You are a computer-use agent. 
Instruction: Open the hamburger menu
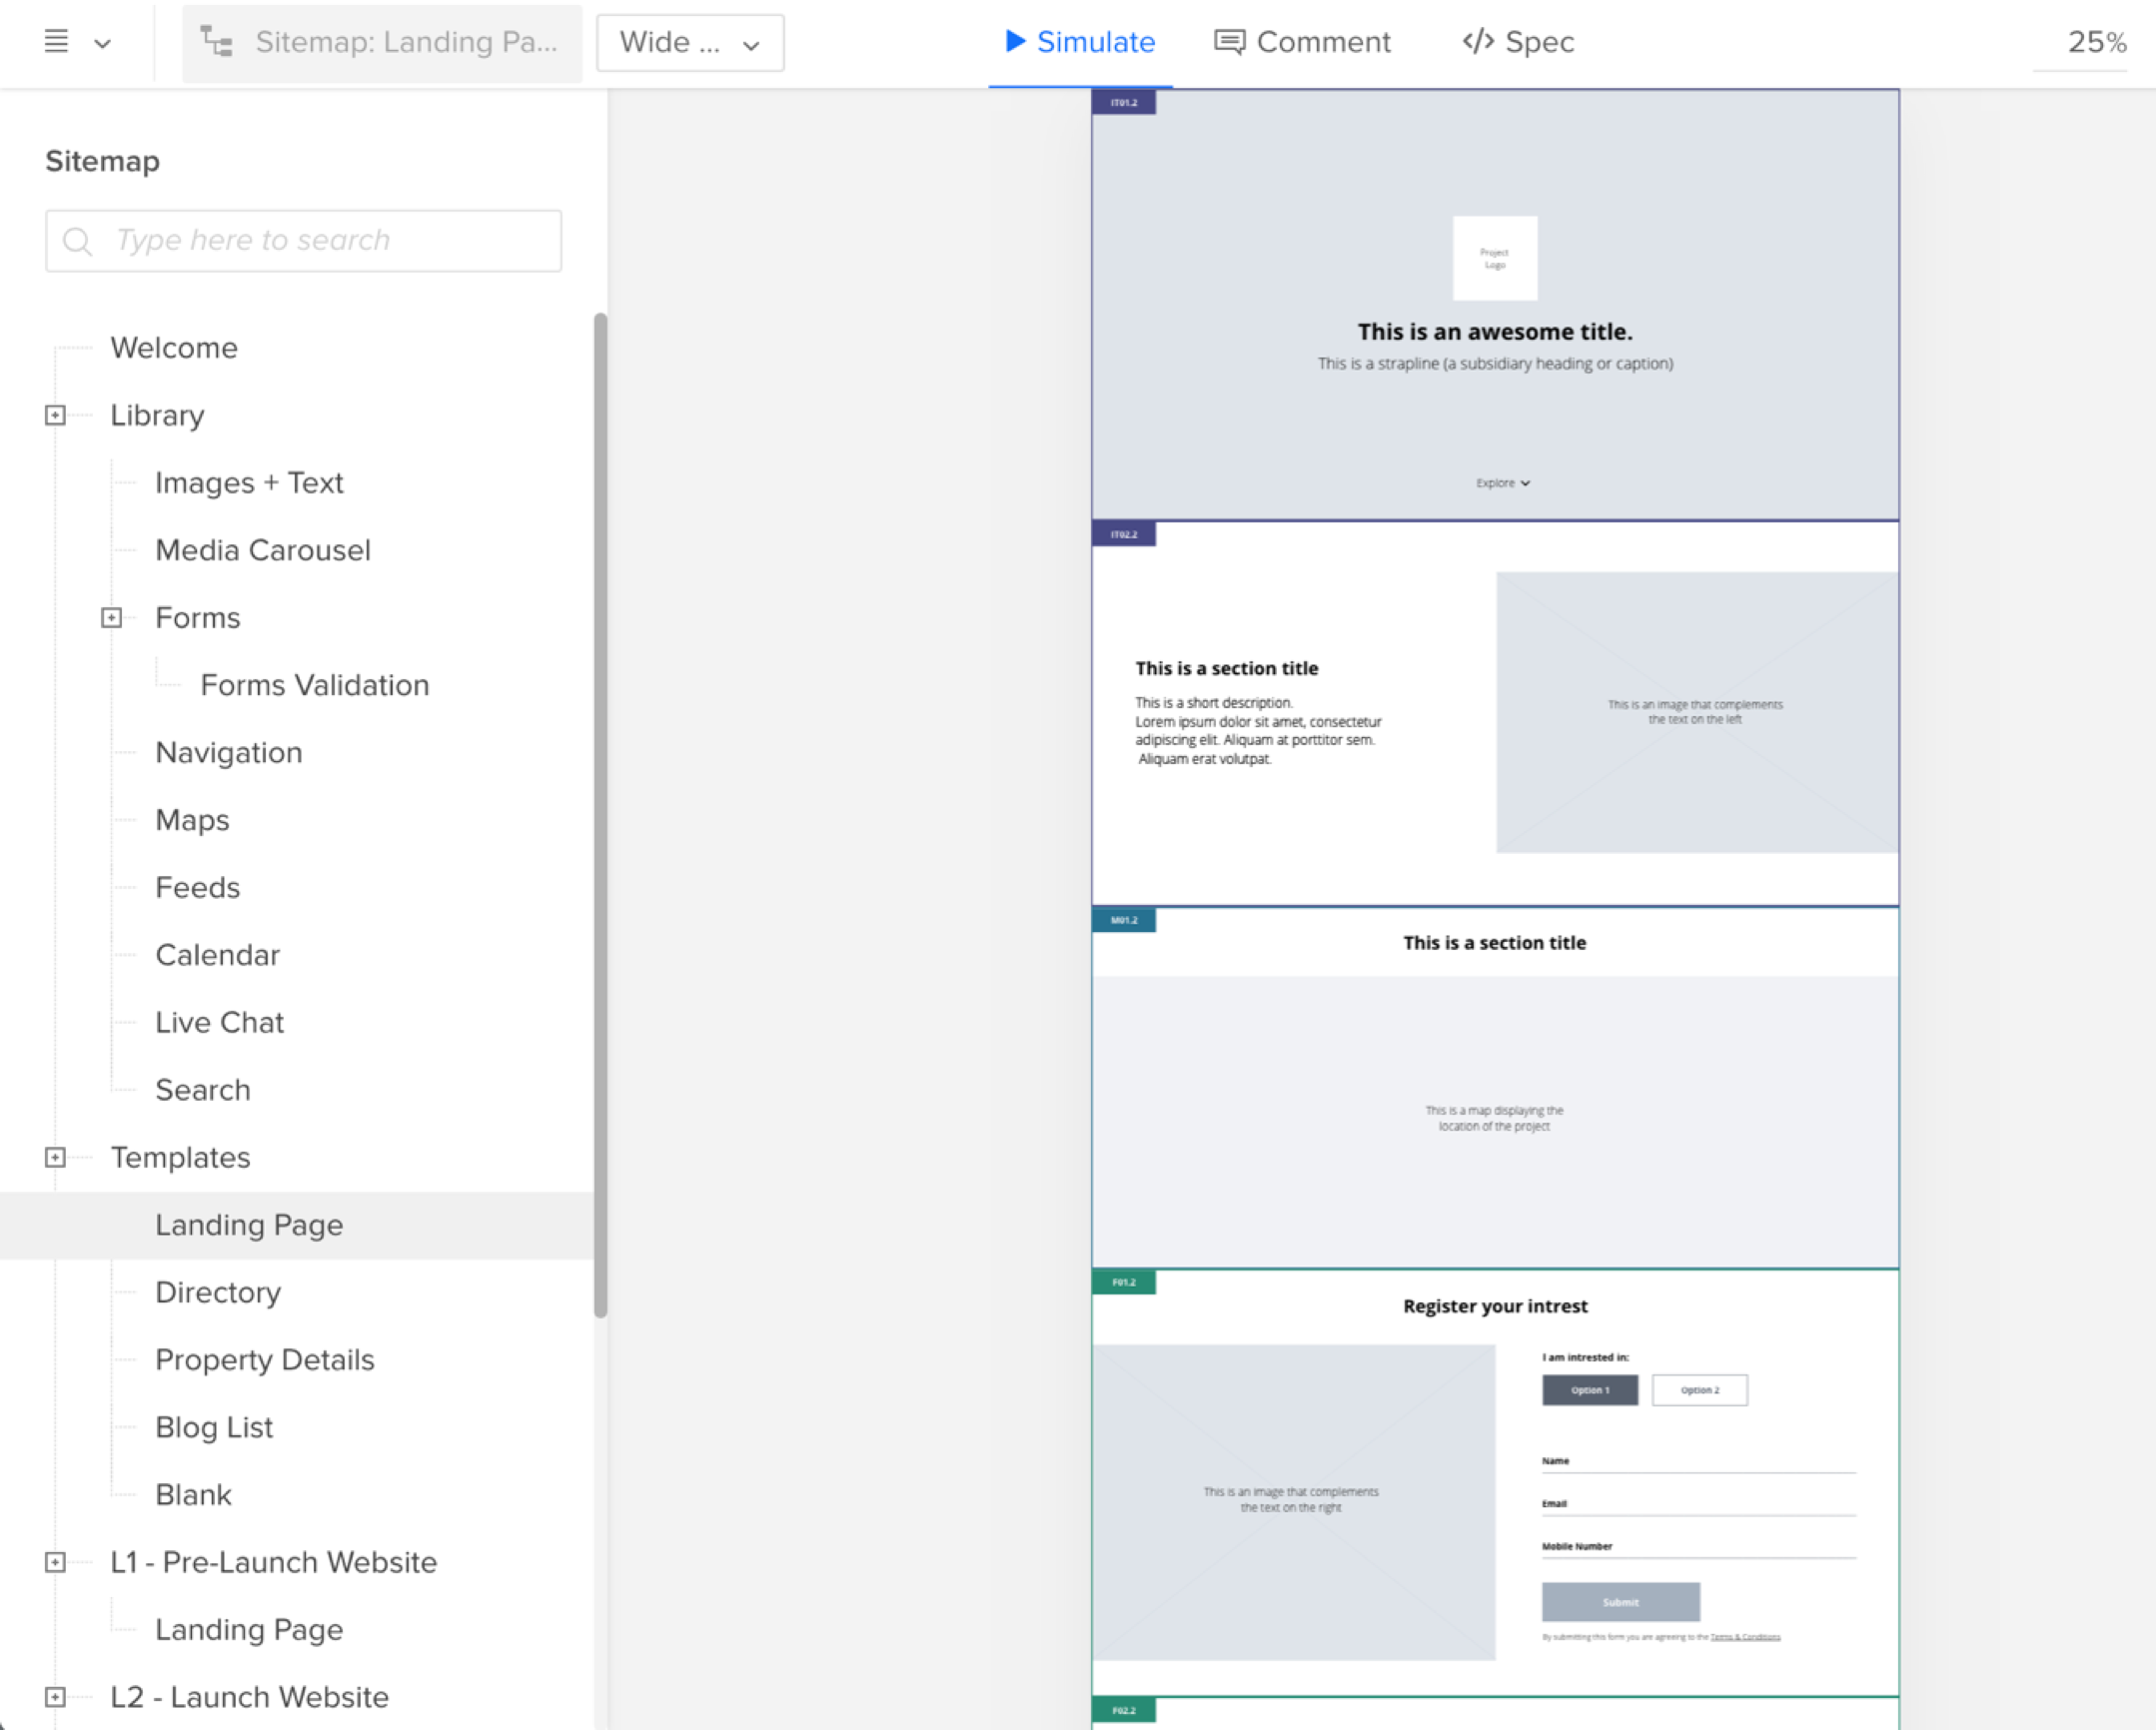[x=54, y=42]
